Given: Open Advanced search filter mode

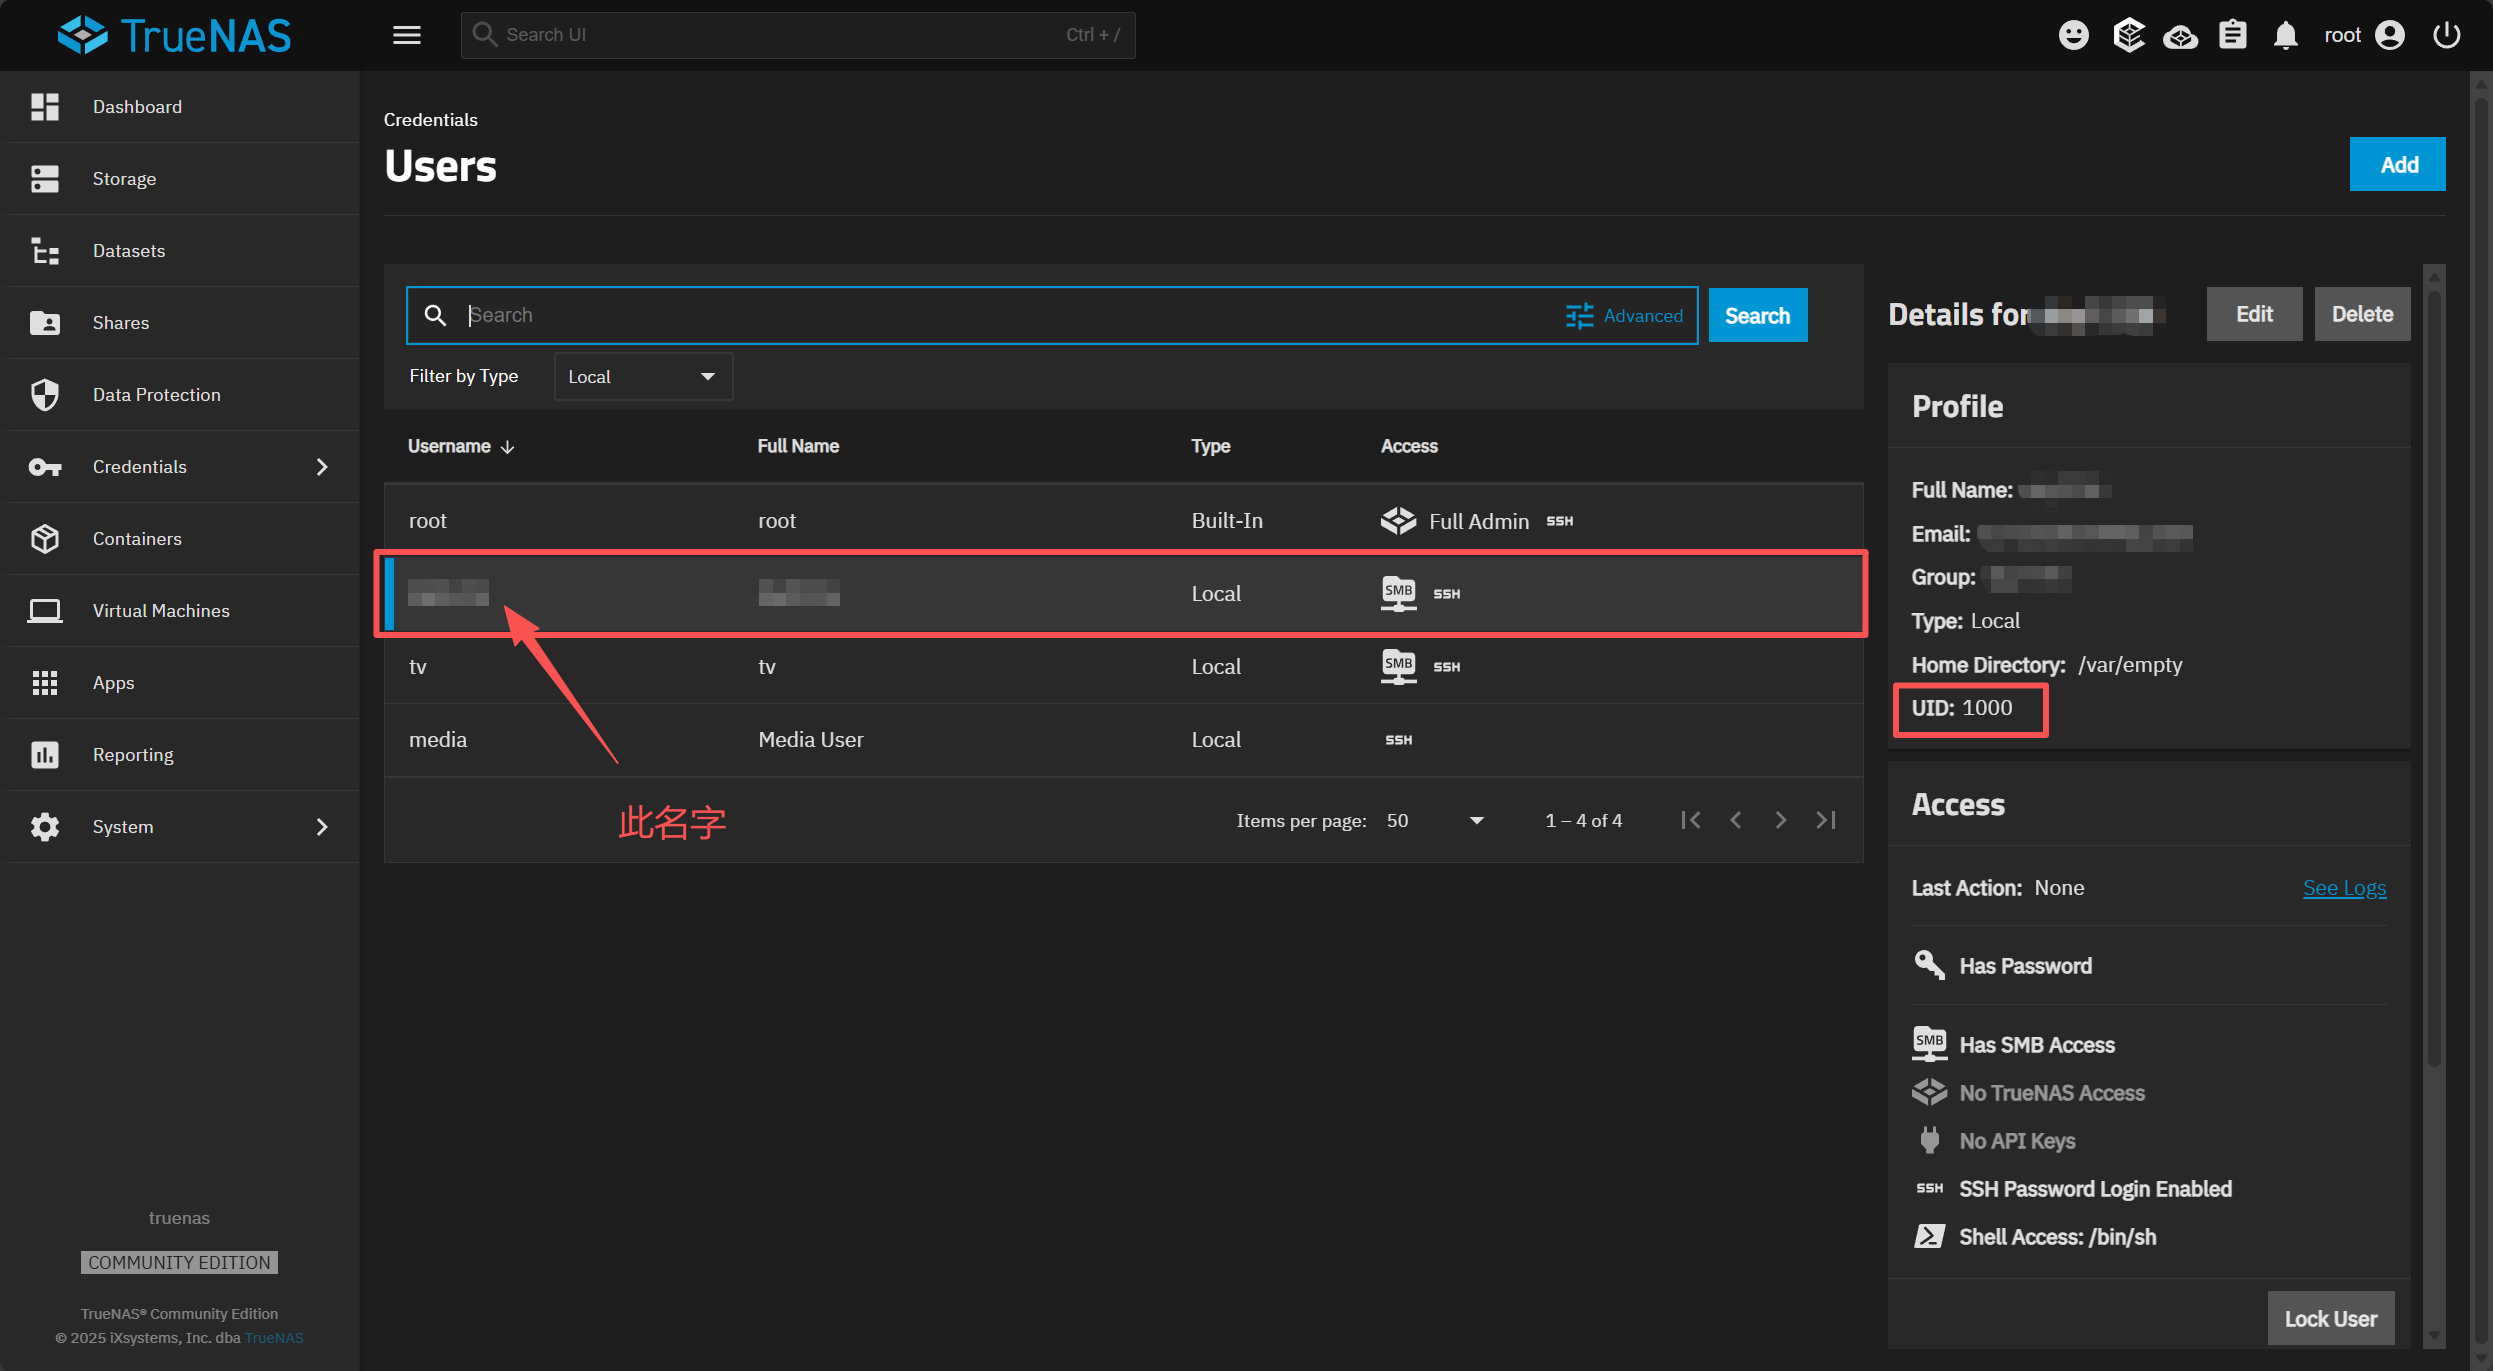Looking at the screenshot, I should tap(1624, 316).
